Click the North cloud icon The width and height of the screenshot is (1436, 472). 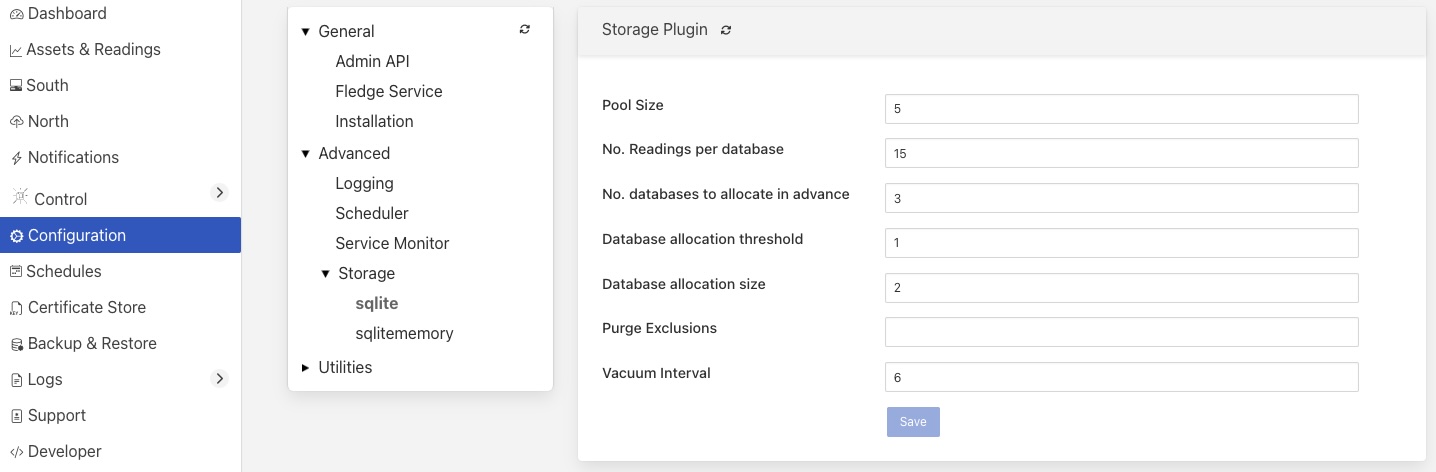point(16,122)
